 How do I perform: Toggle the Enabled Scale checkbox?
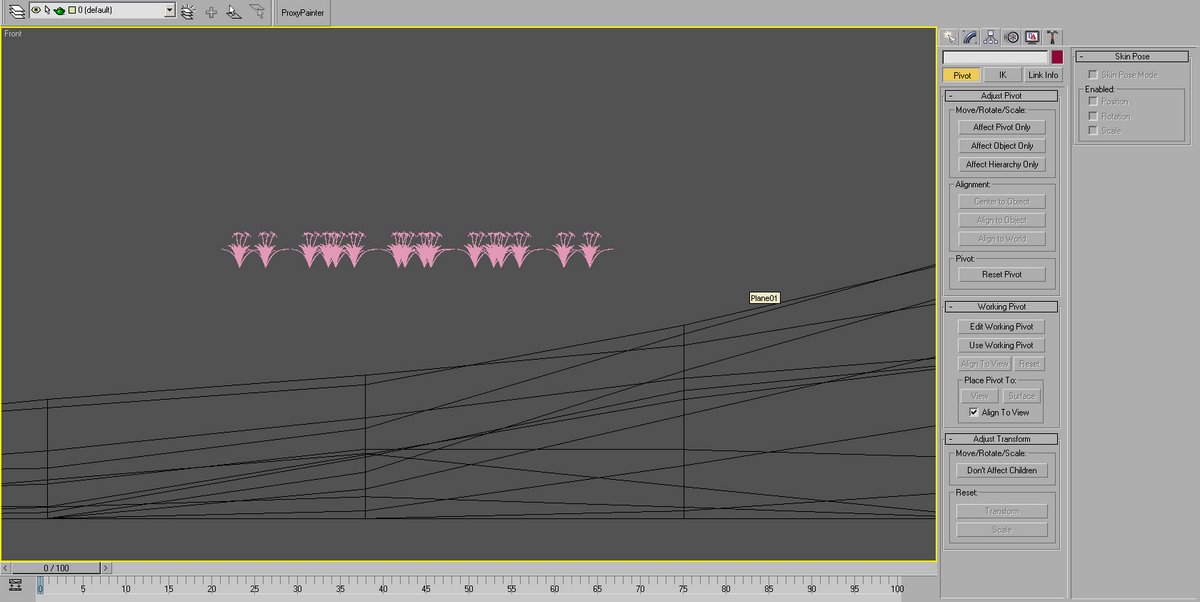click(1093, 131)
